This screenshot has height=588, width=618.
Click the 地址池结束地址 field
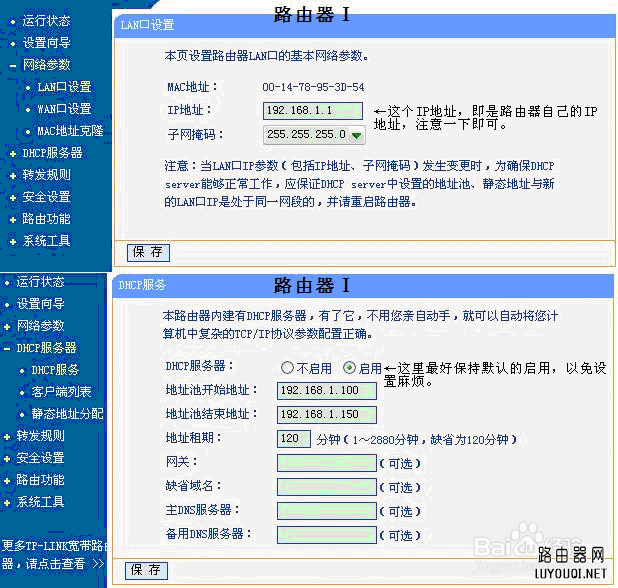[x=326, y=414]
